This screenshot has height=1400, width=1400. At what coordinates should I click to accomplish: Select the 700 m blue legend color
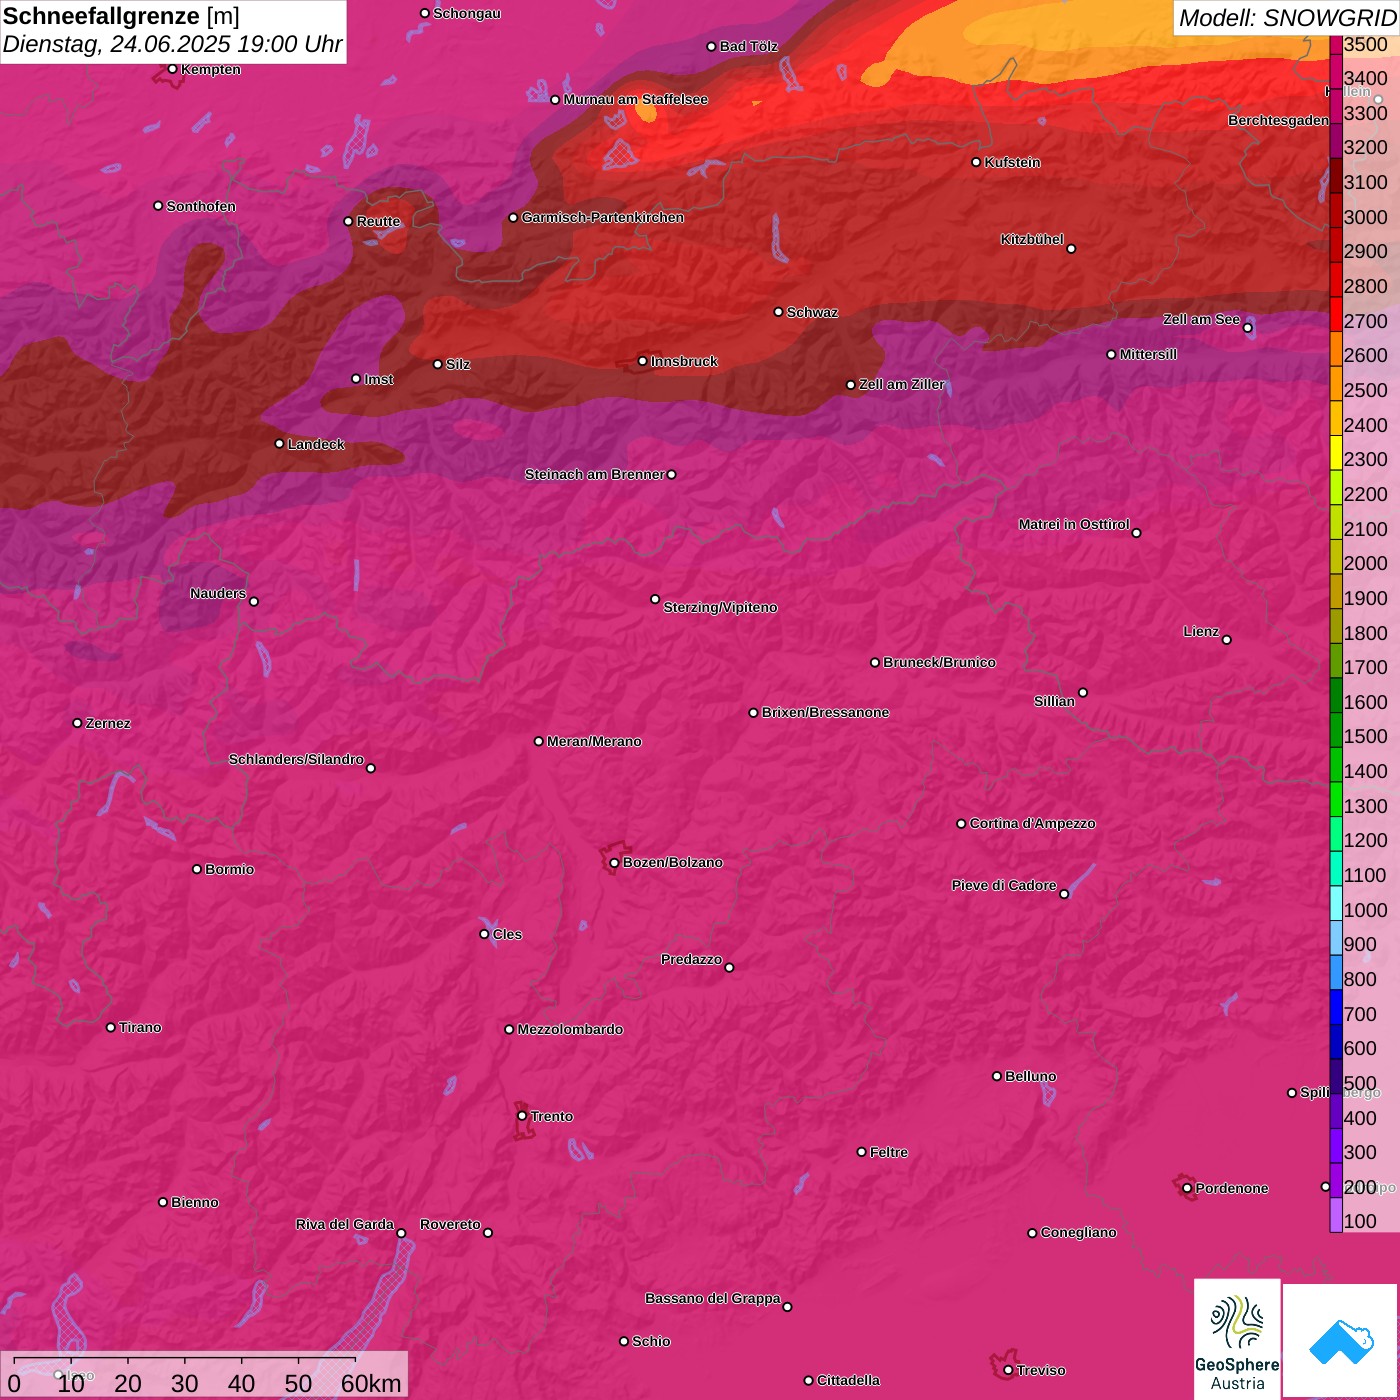point(1336,1007)
